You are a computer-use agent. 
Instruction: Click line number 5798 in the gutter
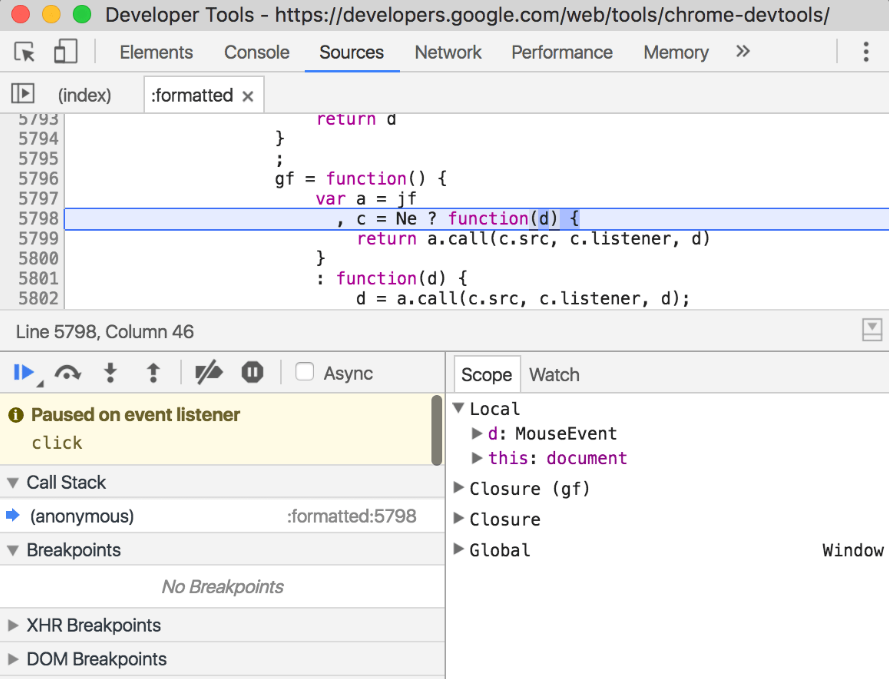(x=38, y=219)
